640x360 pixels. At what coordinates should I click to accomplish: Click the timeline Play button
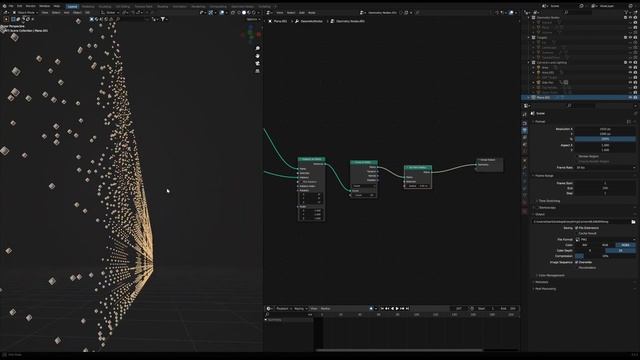[x=397, y=309]
